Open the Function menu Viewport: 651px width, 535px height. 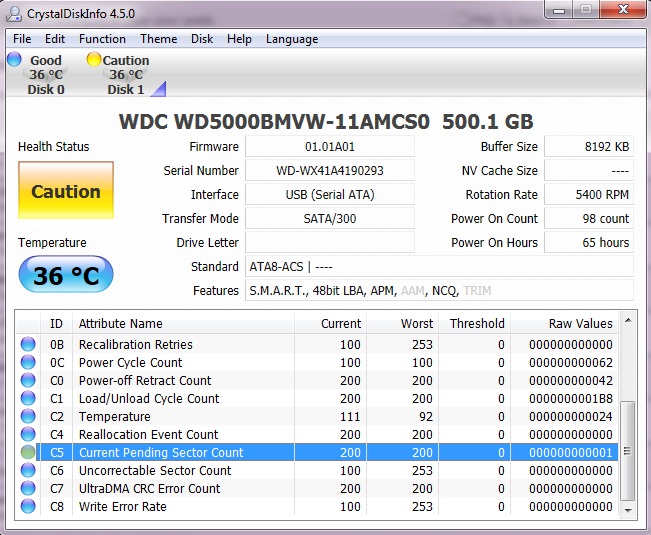point(102,39)
